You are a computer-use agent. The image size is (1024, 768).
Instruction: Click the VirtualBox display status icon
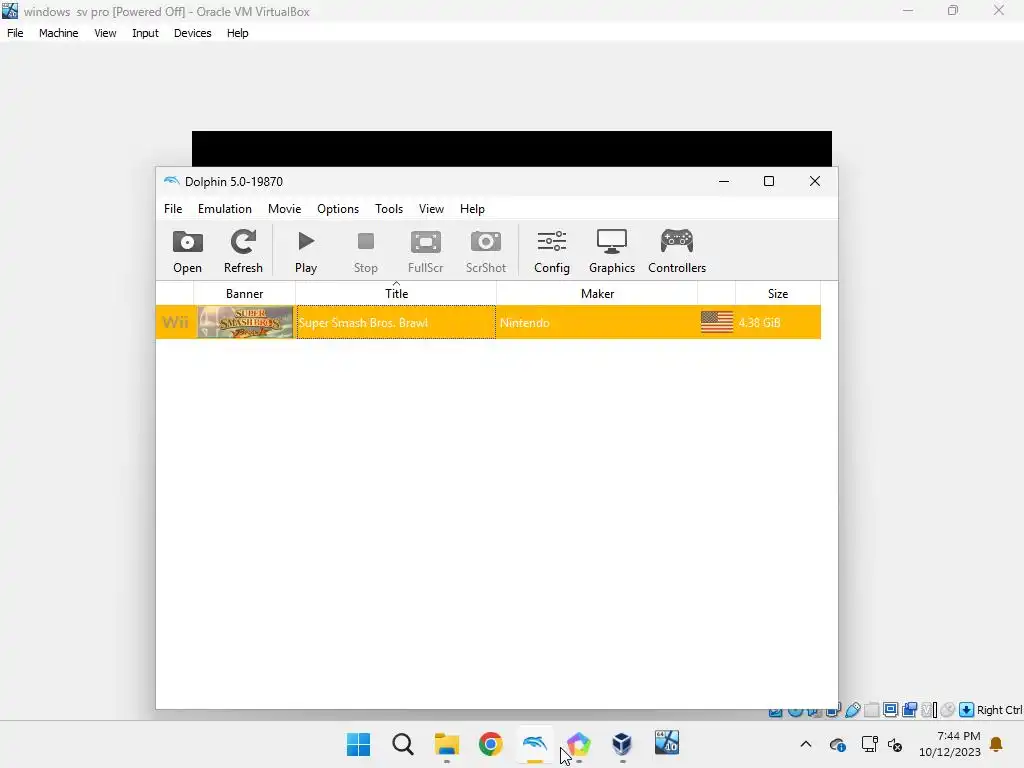[890, 710]
